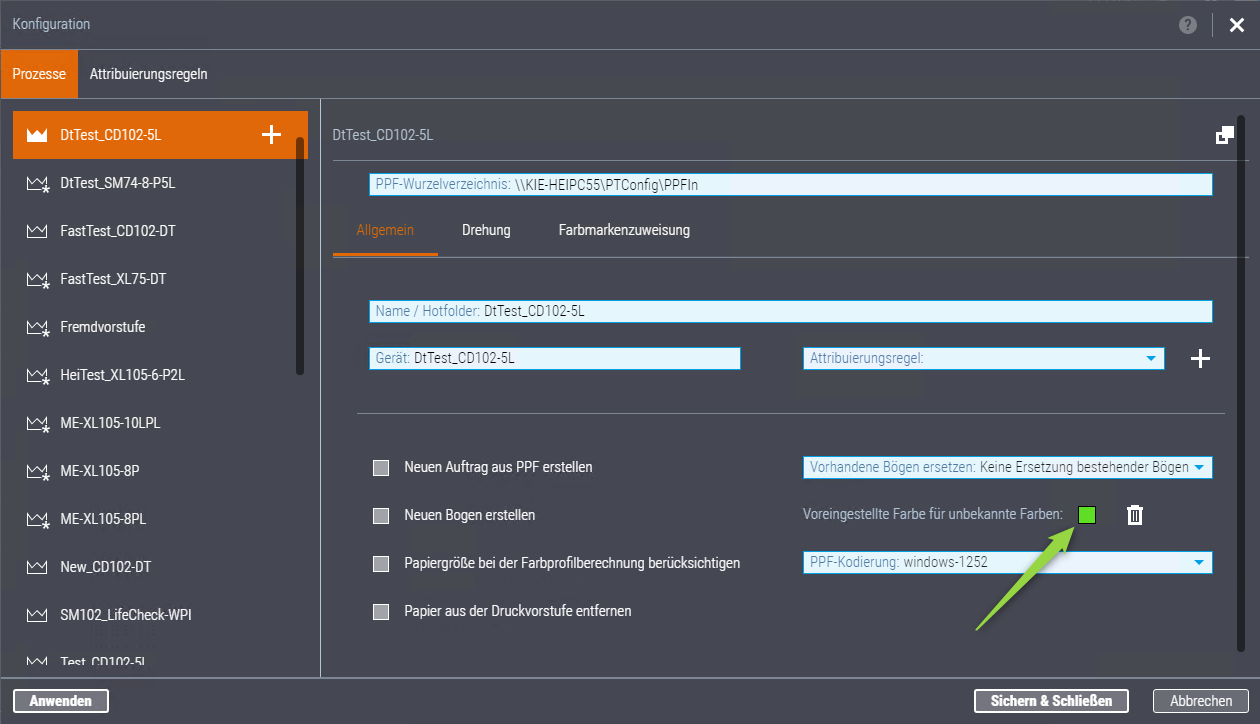Toggle the Neuen Bogen erstellen checkbox
Screen dimensions: 1260x724
(381, 516)
